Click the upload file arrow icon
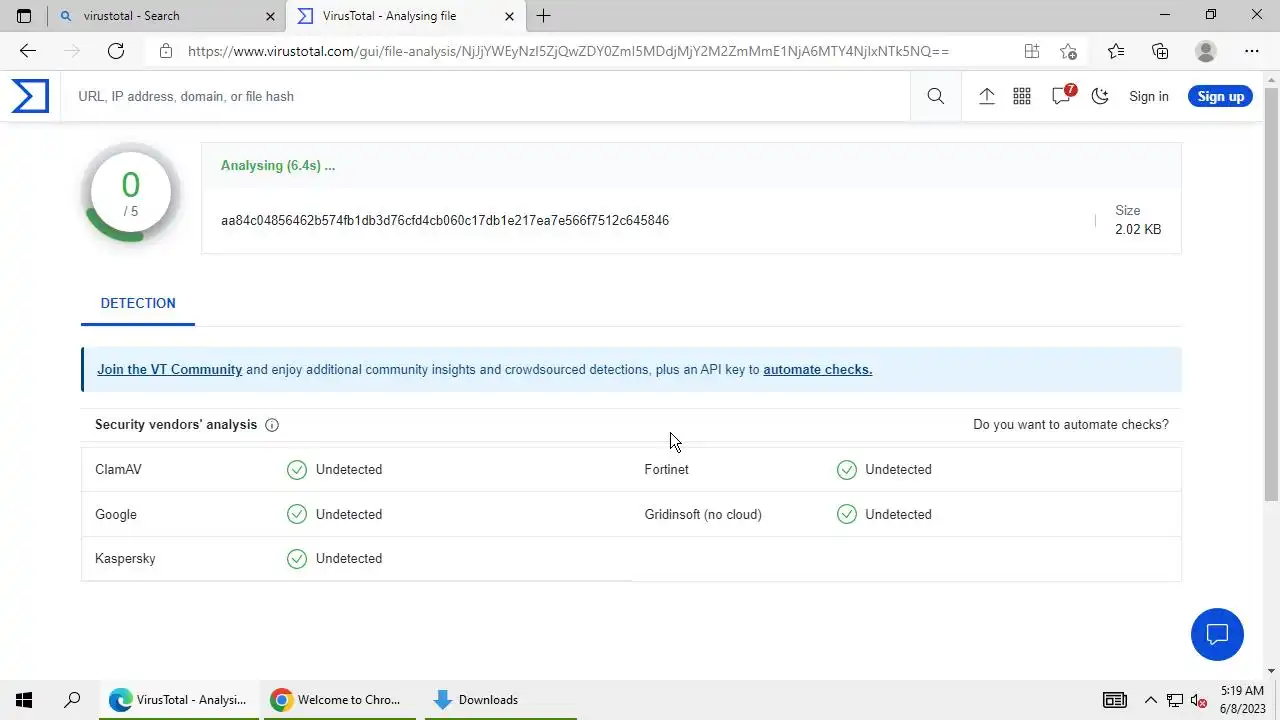1280x720 pixels. click(x=986, y=96)
